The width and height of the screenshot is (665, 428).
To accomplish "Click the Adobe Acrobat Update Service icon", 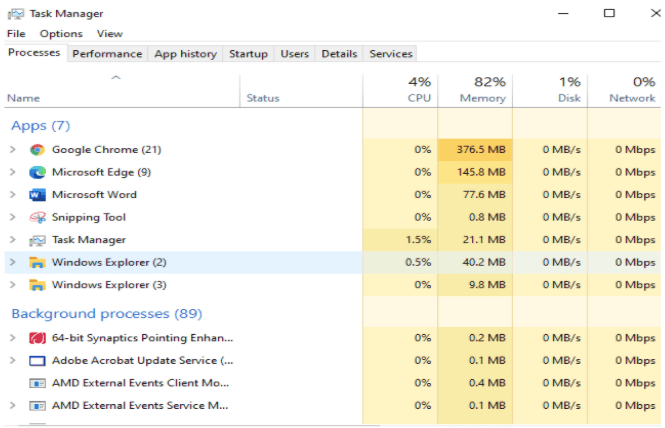I will [37, 361].
